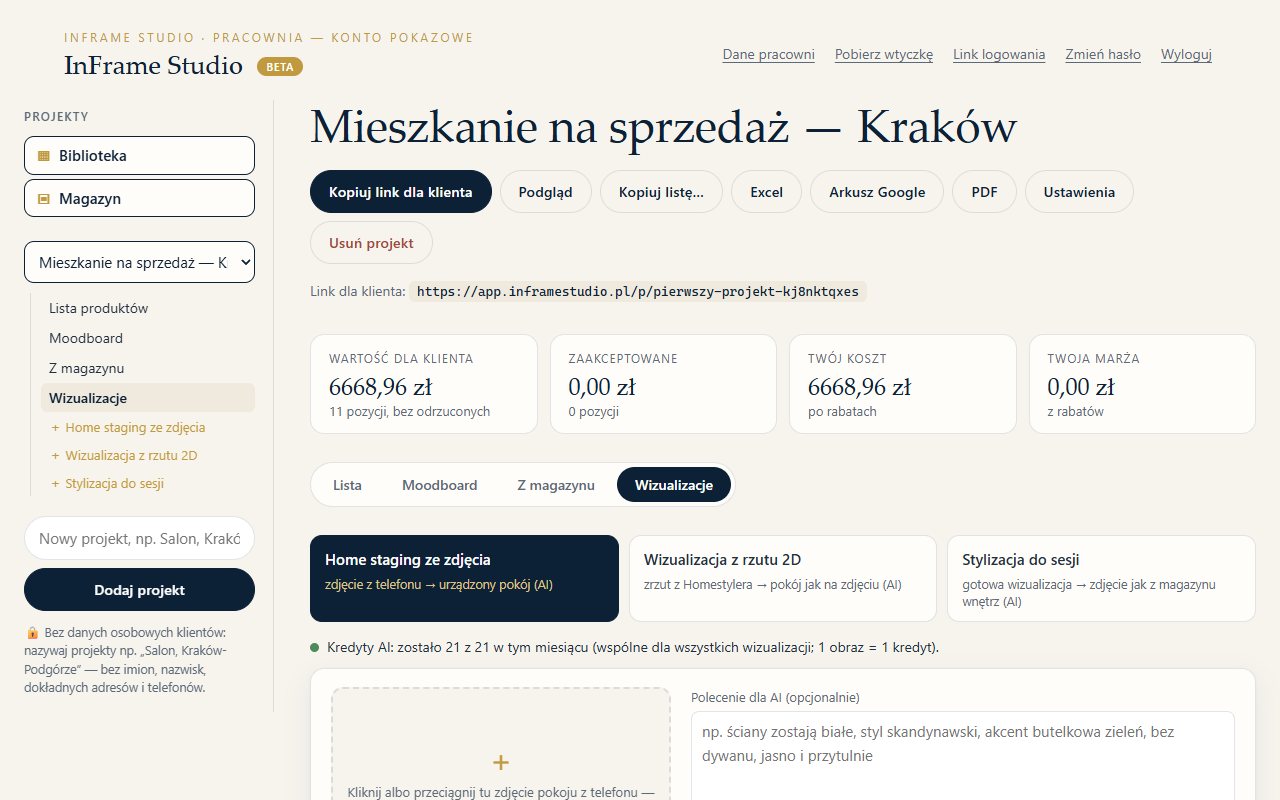Select Wizualizacje entry in sidebar
This screenshot has width=1280, height=800.
point(148,398)
